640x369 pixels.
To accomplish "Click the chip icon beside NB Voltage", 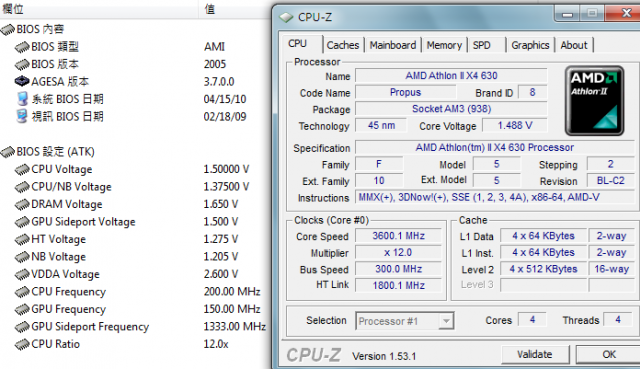I will tap(22, 257).
